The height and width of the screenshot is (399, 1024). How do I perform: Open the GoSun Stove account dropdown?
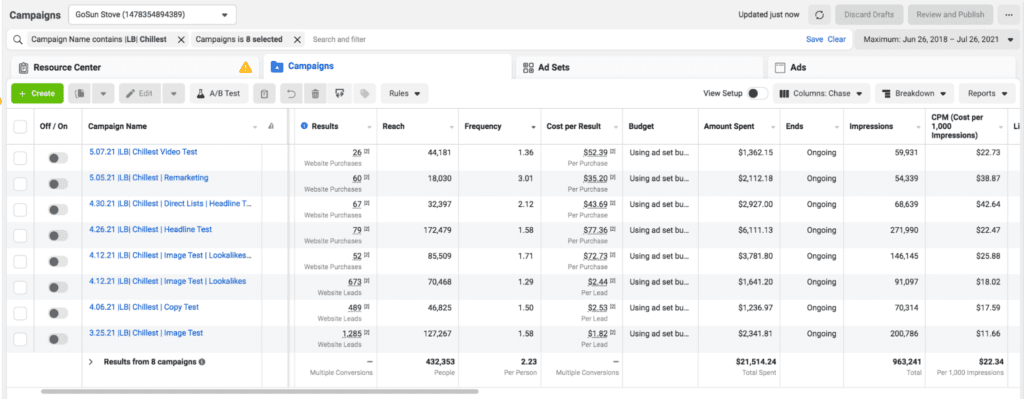pos(152,14)
